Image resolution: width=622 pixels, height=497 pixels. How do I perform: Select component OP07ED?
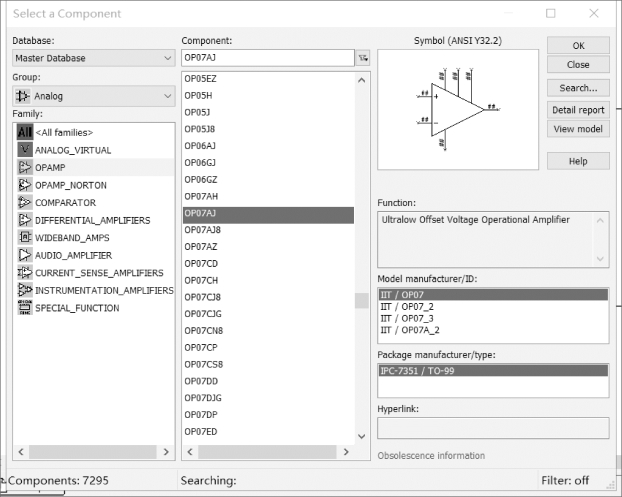tap(269, 432)
